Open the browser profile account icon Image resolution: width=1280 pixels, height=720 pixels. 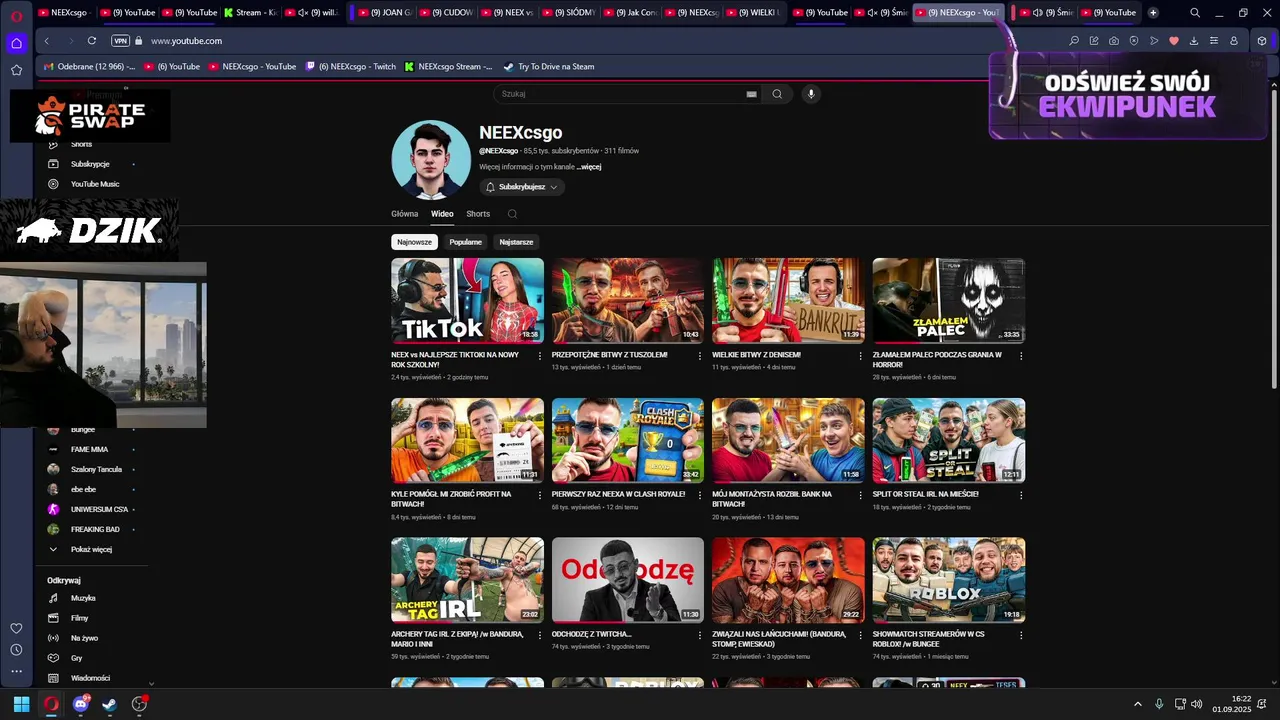[1234, 41]
